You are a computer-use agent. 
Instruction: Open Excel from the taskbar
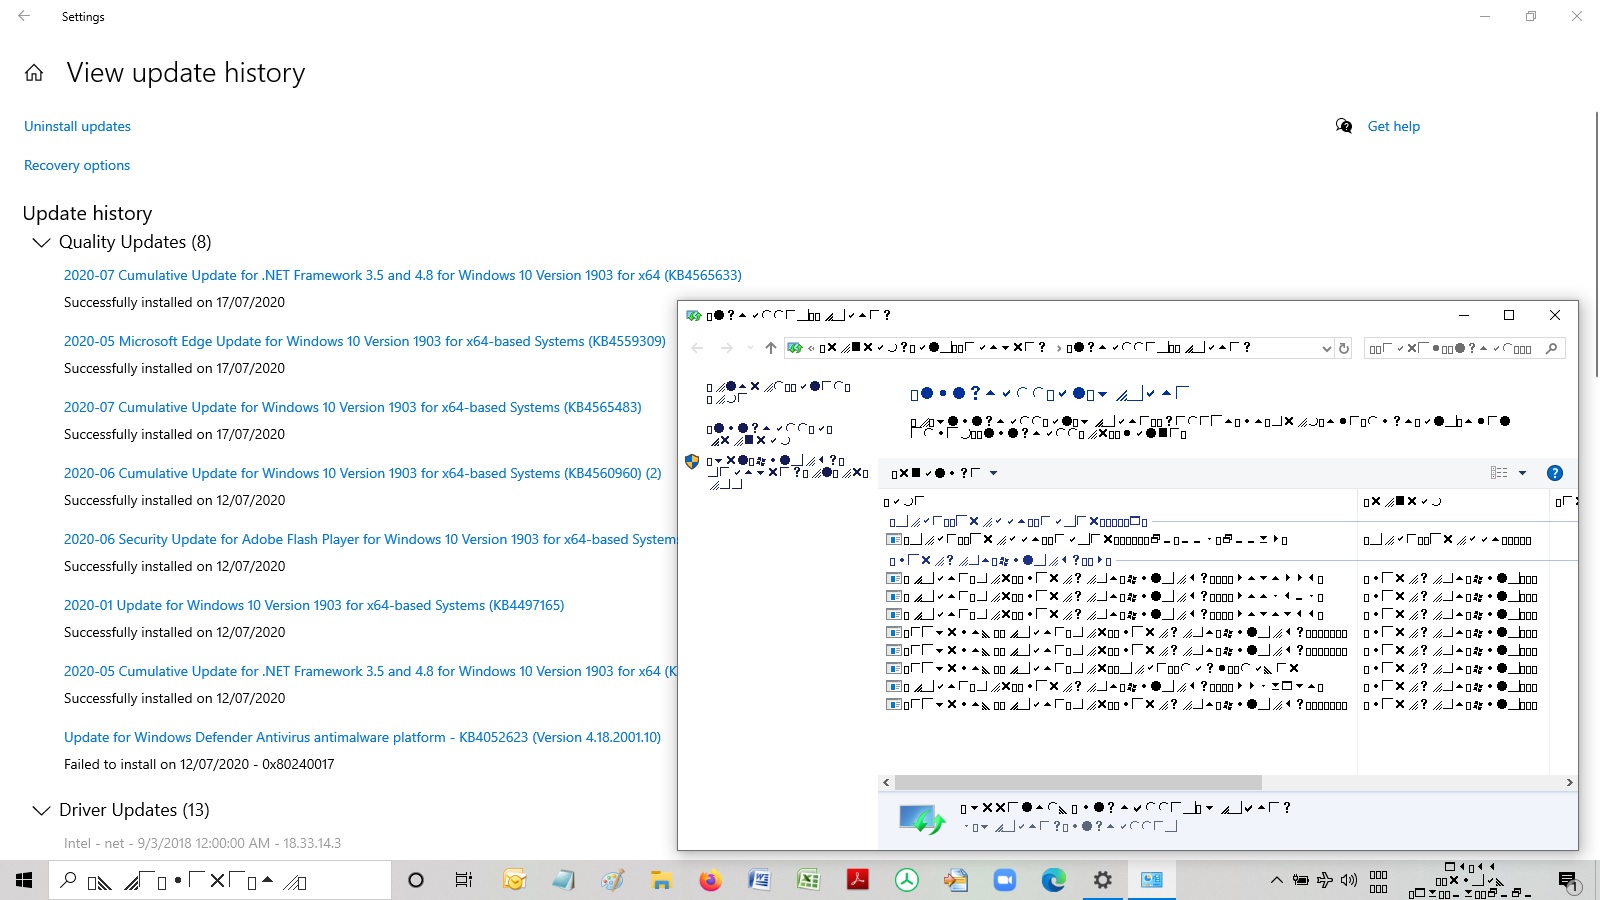click(808, 880)
